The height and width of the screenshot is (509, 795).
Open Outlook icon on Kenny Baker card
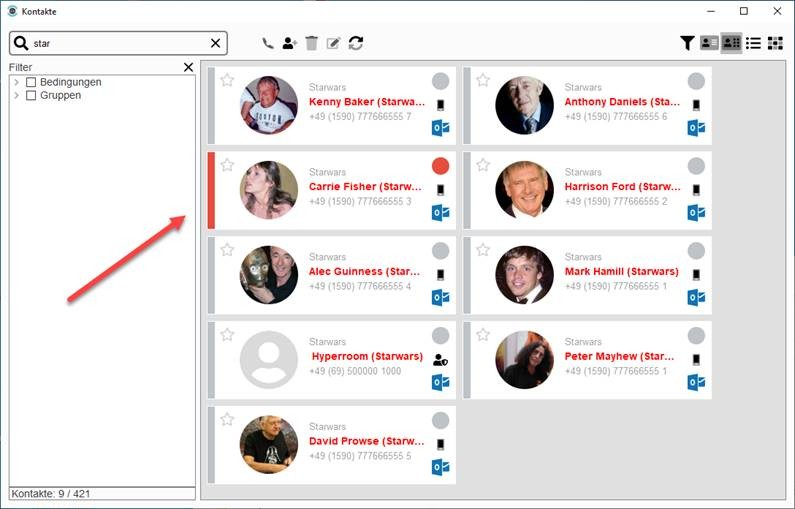441,127
